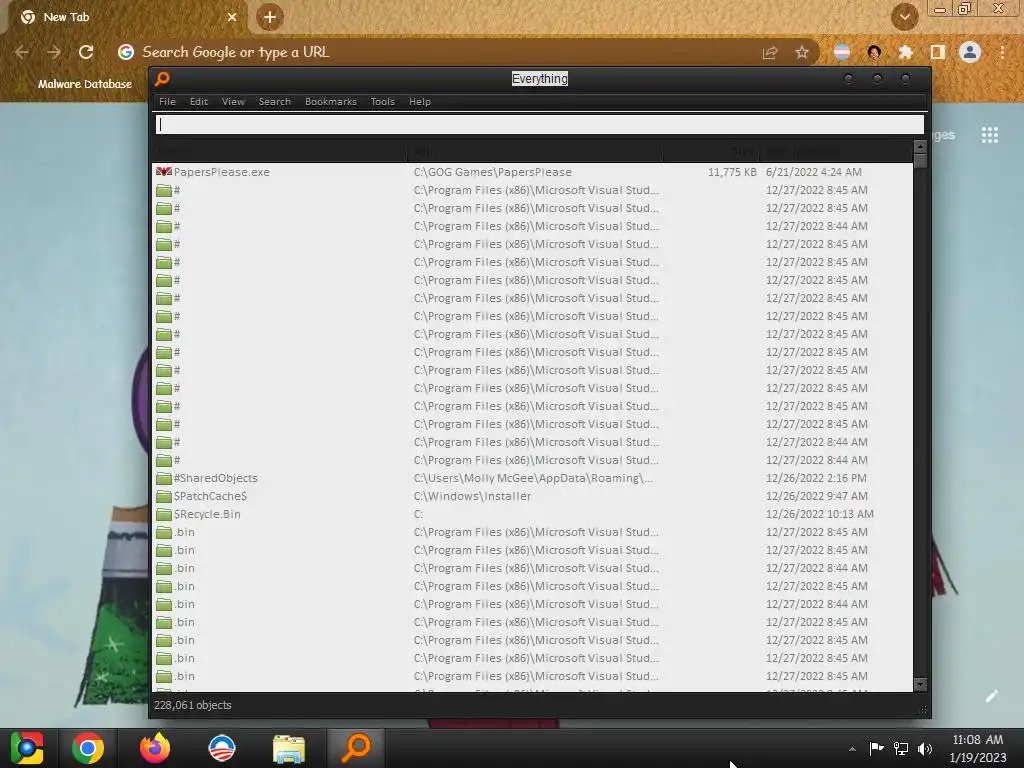1024x768 pixels.
Task: Click the folder icon next to $PatchCache$
Action: click(163, 496)
